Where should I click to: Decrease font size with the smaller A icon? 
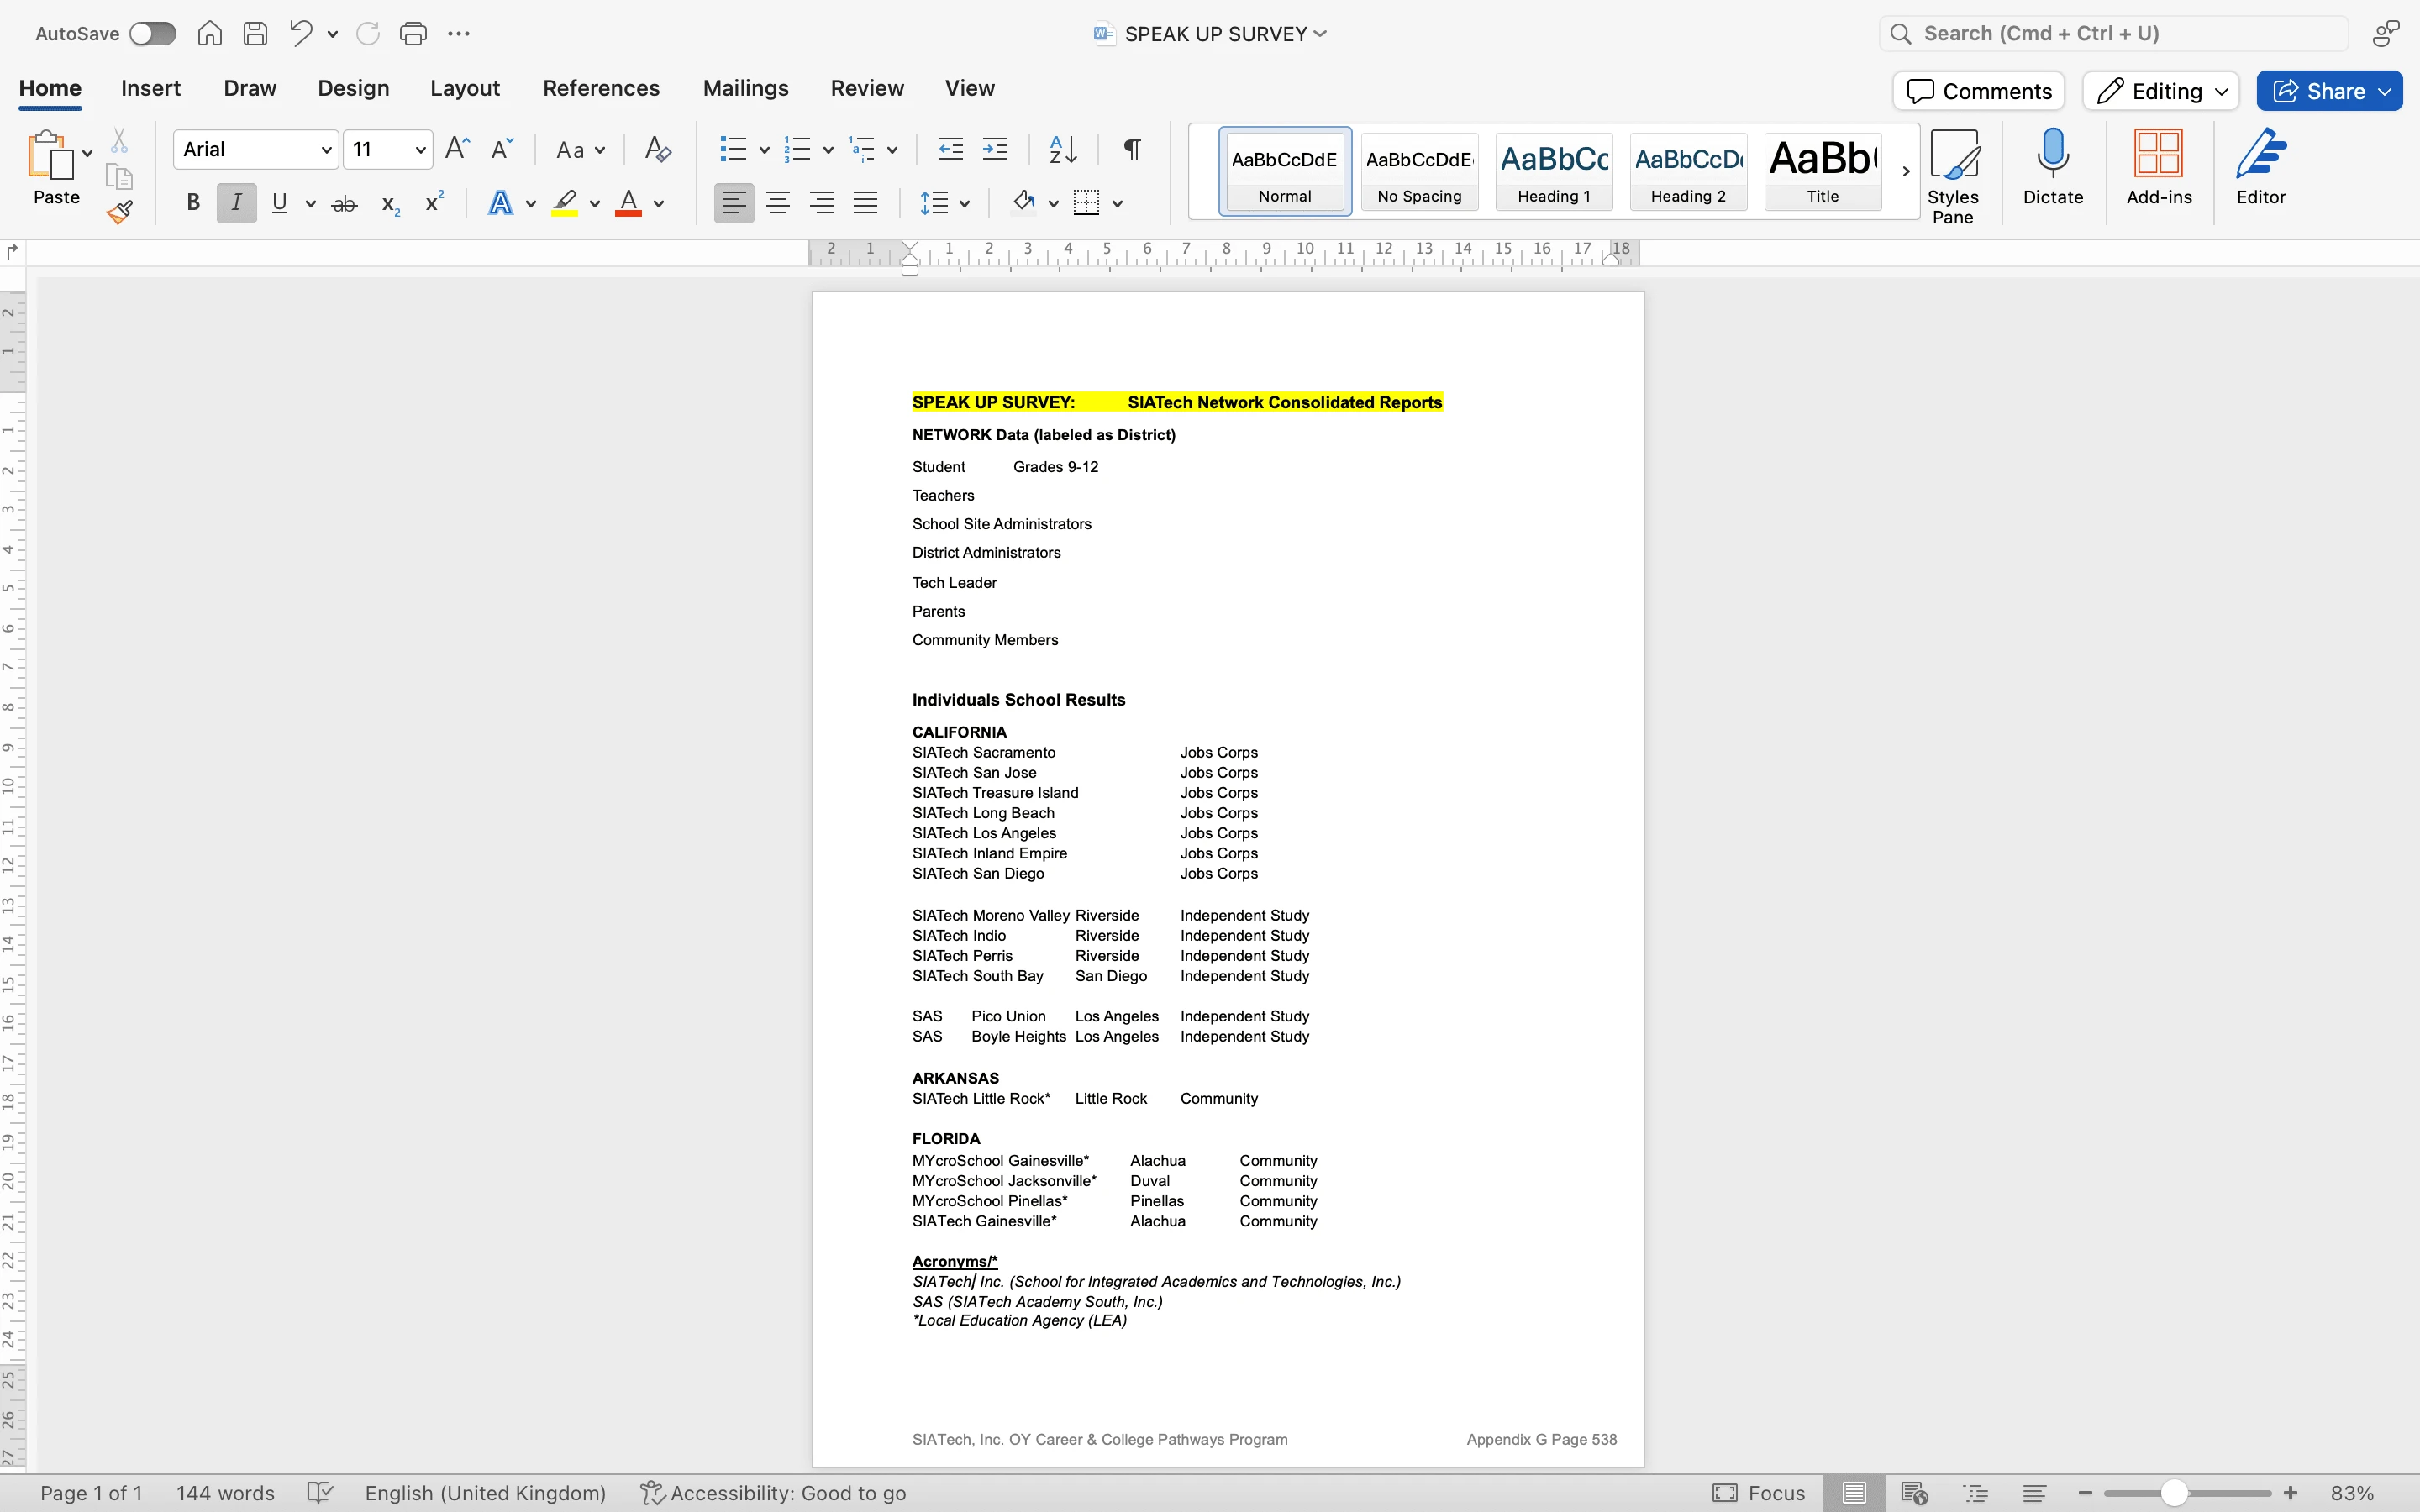tap(502, 149)
